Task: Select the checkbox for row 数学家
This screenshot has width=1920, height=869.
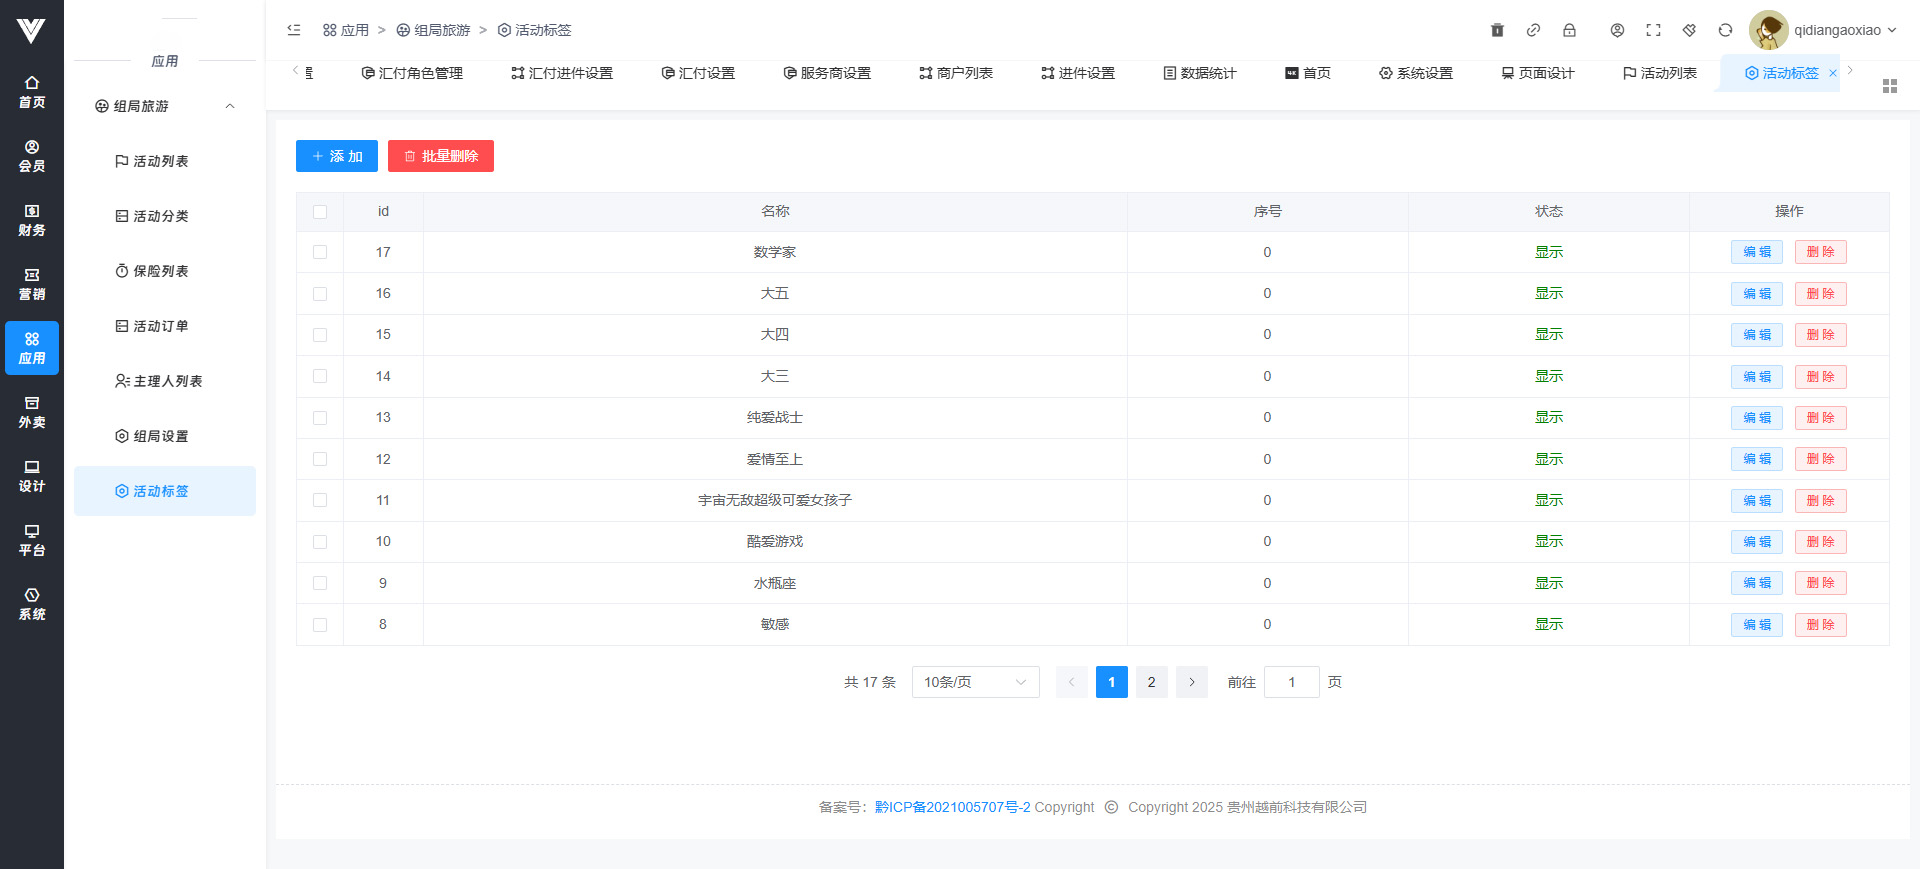Action: (x=320, y=252)
